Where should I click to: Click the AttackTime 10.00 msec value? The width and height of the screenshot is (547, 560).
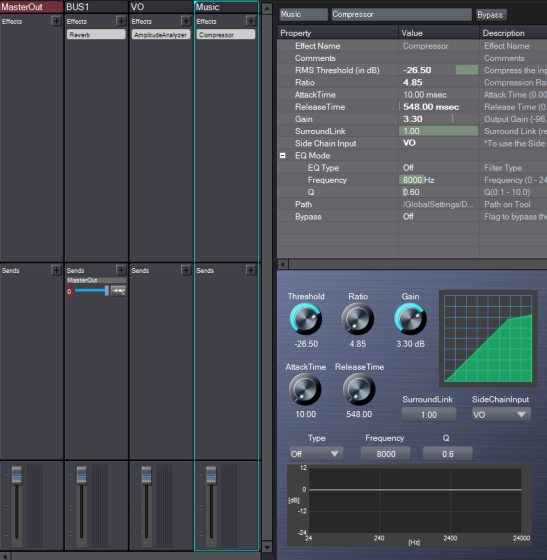(x=438, y=95)
